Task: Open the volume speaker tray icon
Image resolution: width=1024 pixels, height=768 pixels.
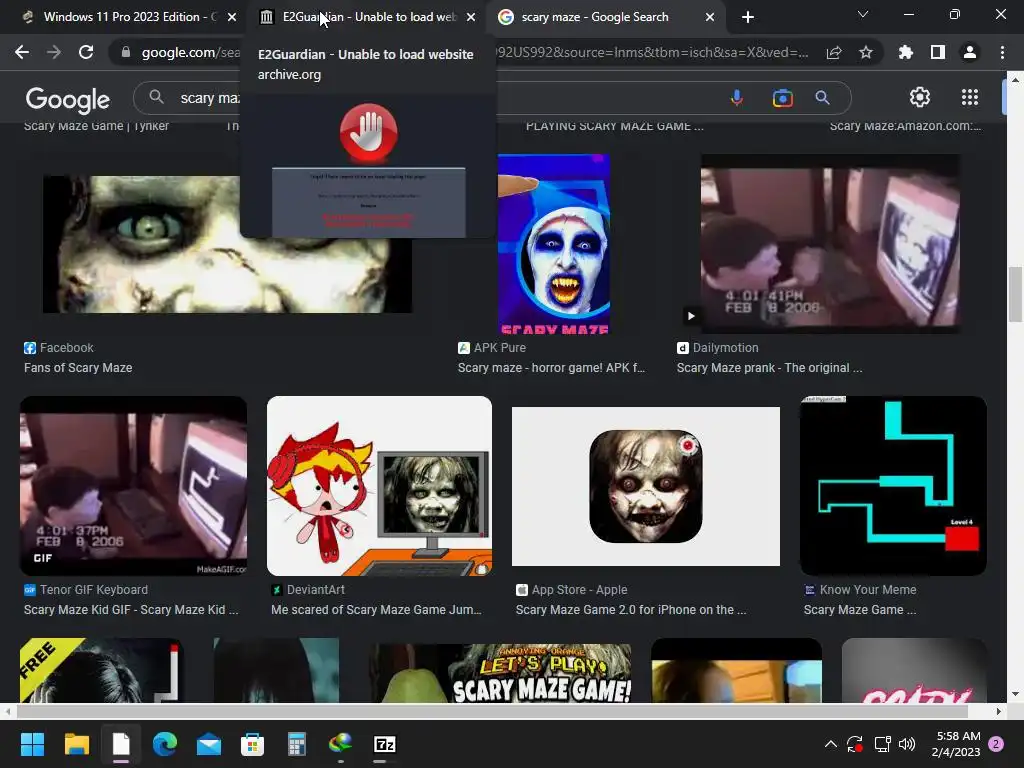Action: pyautogui.click(x=907, y=744)
